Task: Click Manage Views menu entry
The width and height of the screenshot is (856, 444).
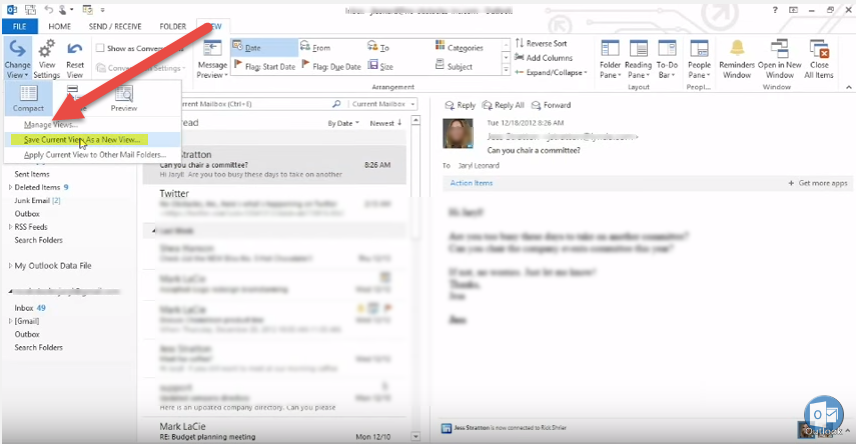Action: 50,125
